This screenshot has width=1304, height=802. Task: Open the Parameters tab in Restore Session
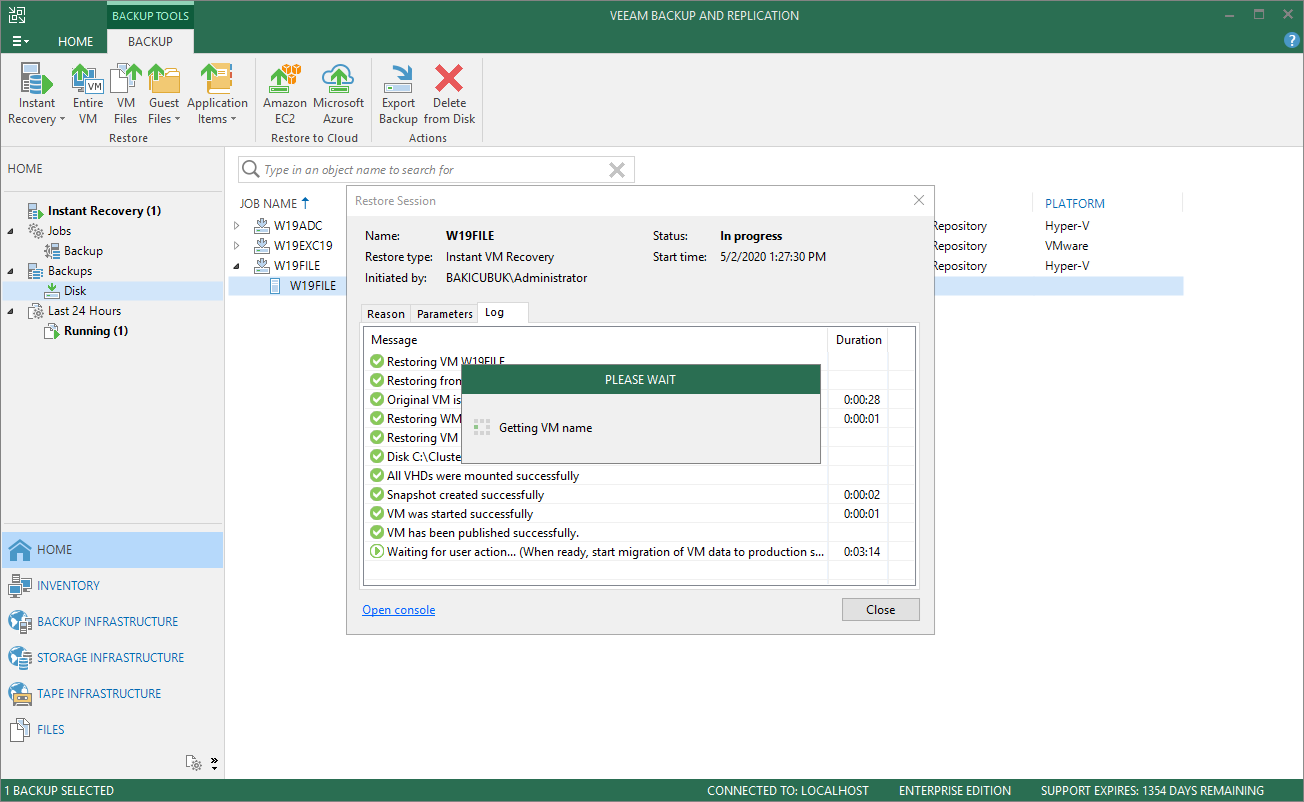click(445, 314)
